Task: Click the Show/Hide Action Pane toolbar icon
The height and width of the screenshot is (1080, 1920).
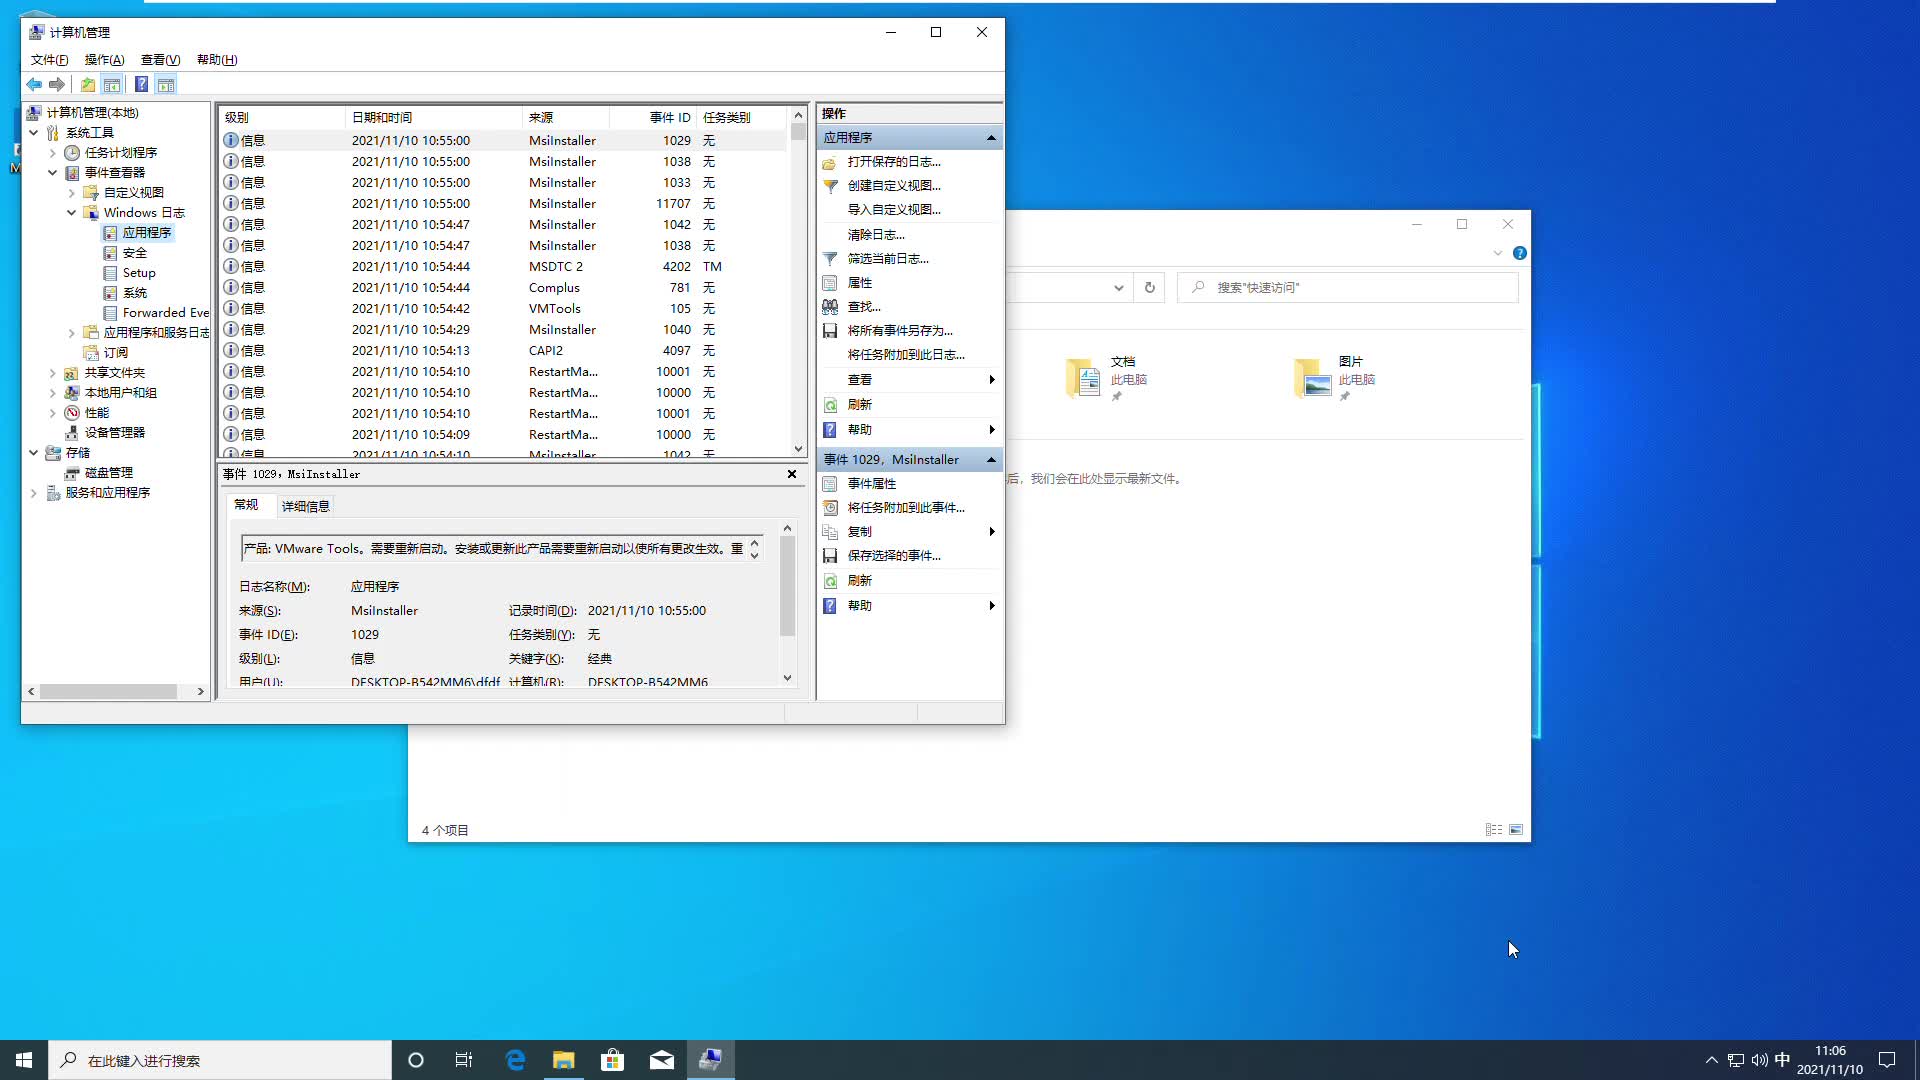Action: click(166, 85)
